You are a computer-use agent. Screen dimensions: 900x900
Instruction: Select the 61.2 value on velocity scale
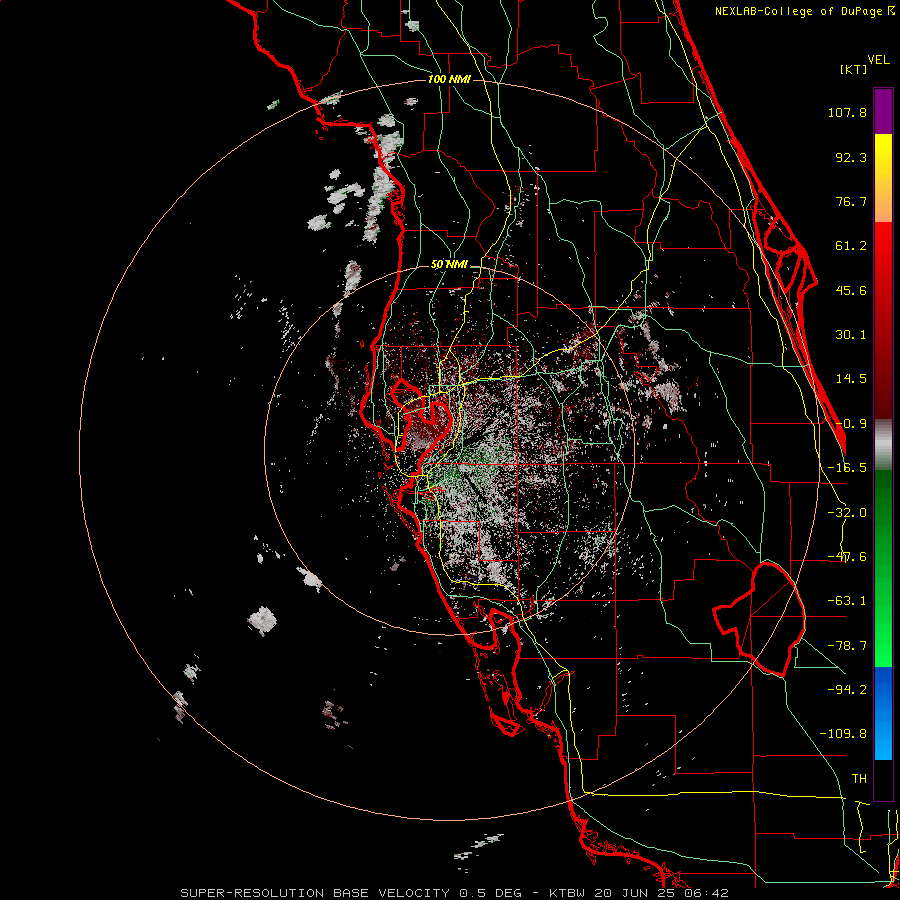click(851, 246)
